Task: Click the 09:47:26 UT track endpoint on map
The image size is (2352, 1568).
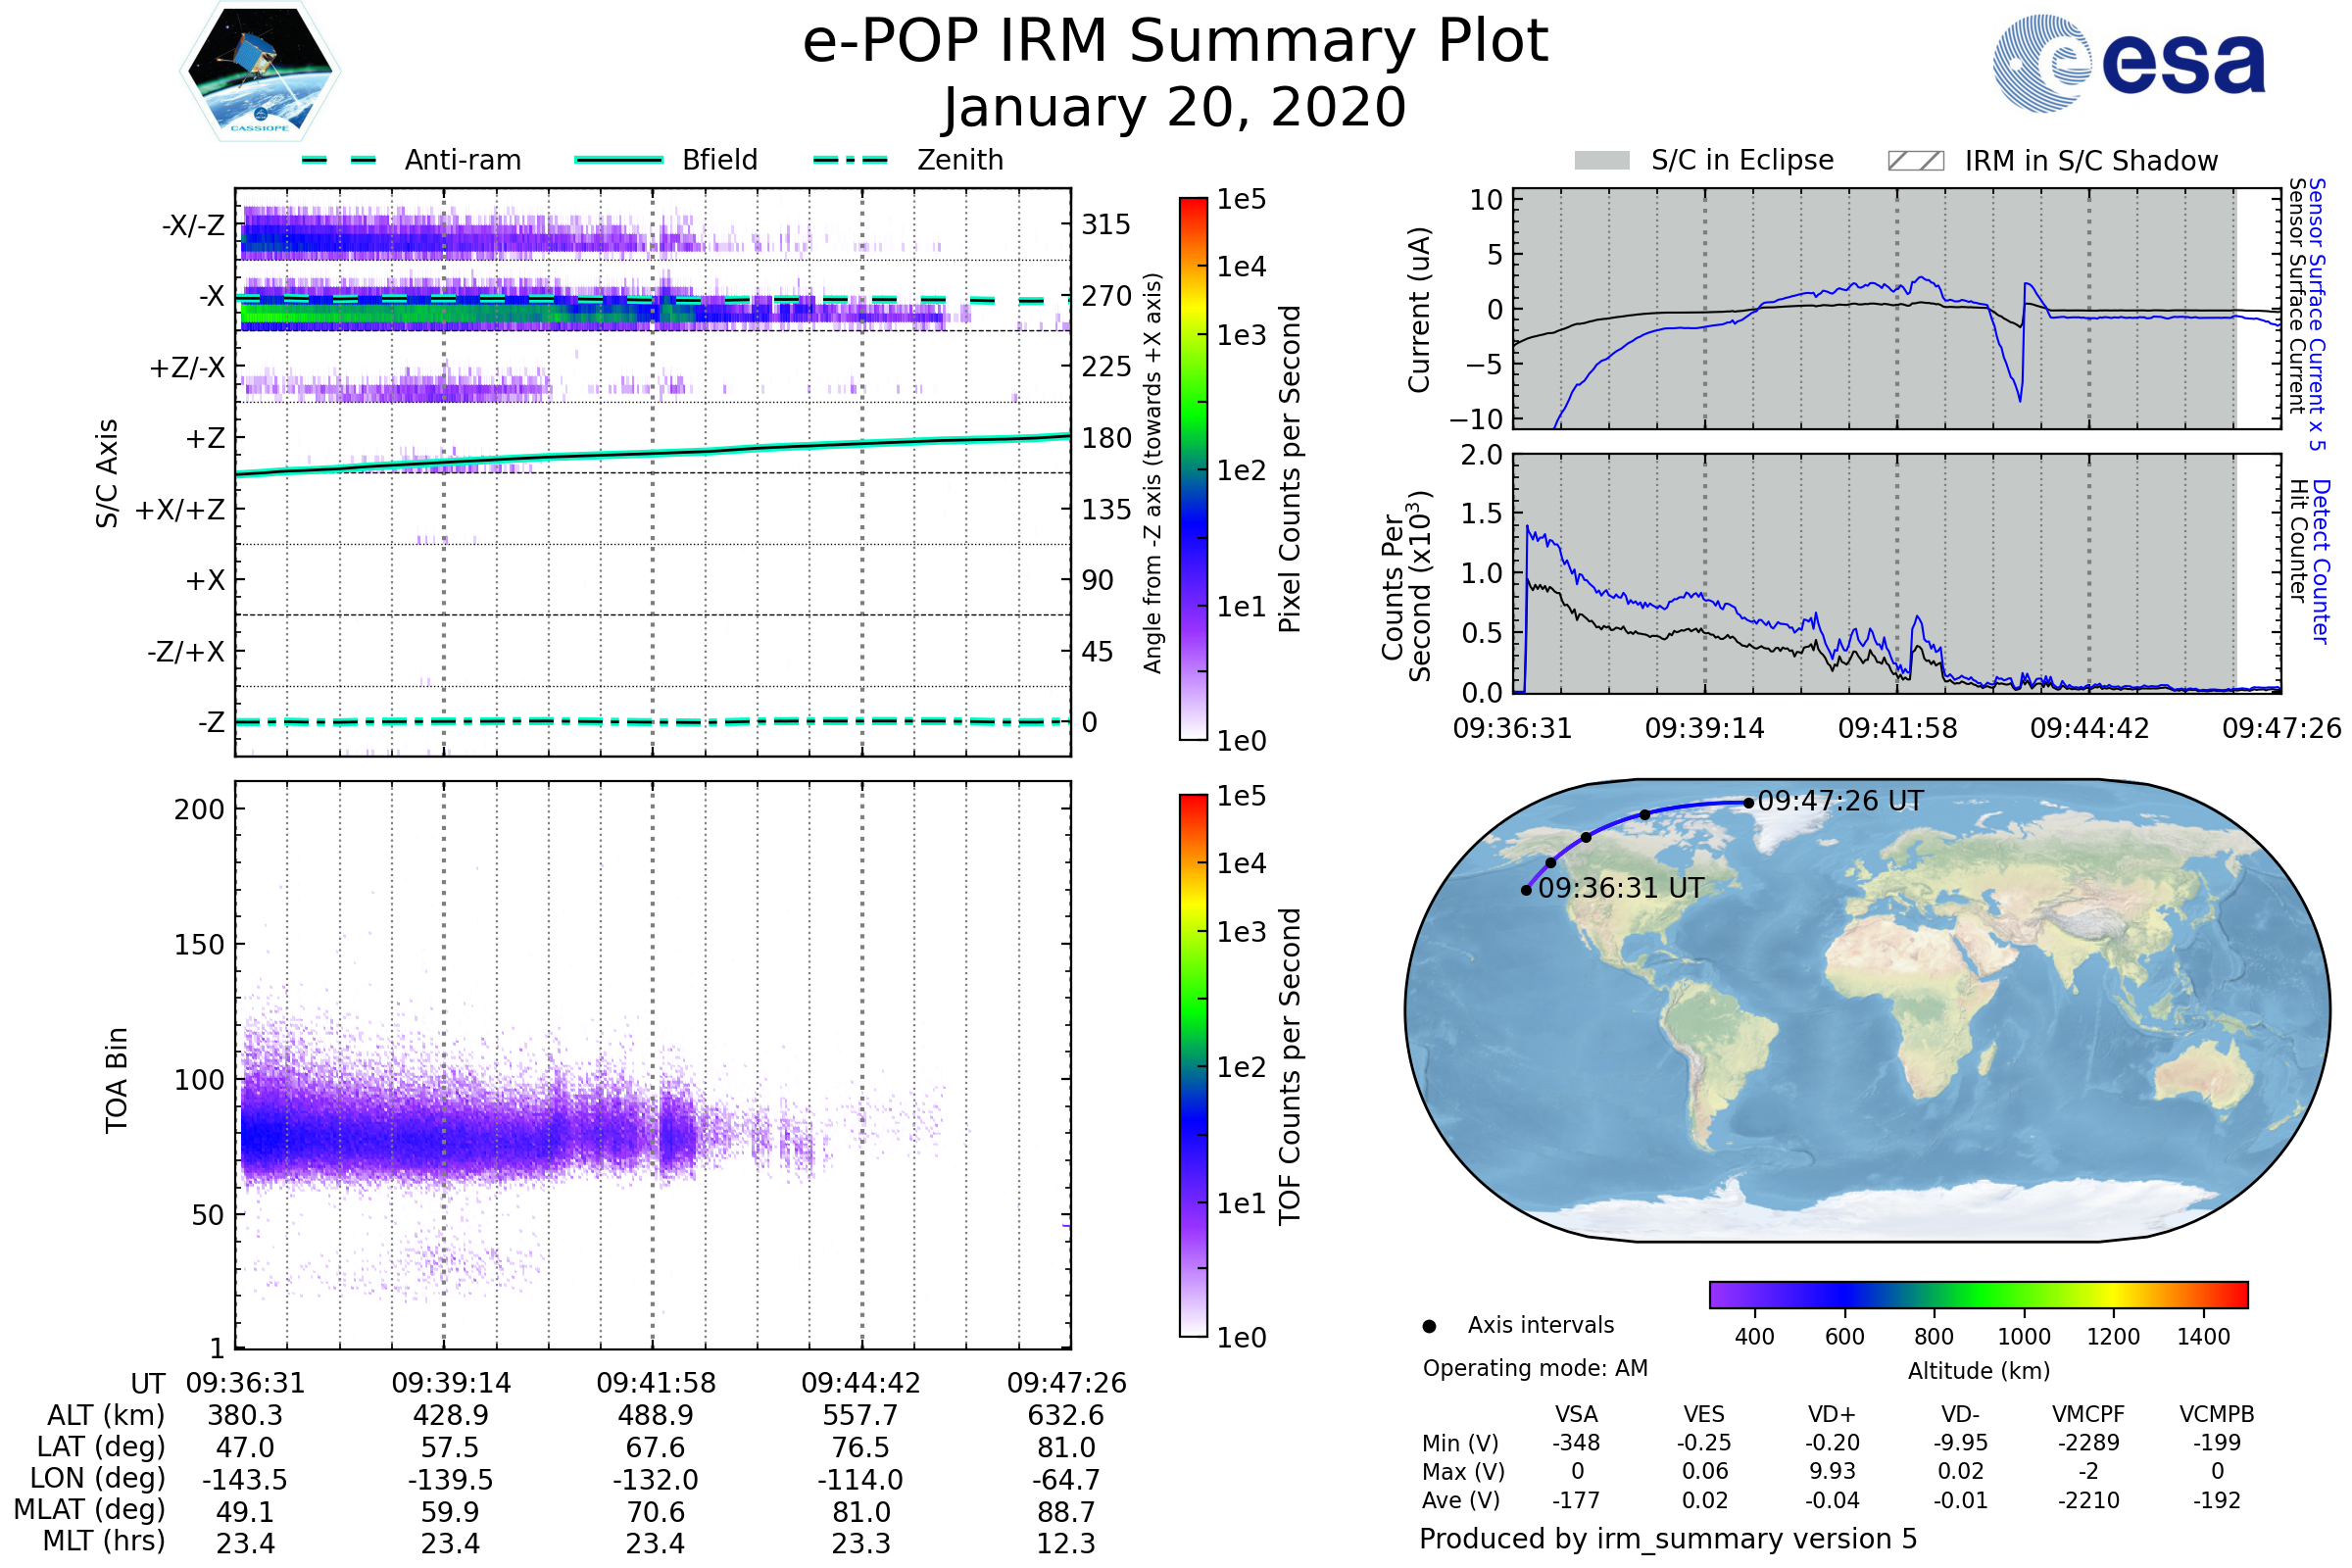Action: (1748, 803)
